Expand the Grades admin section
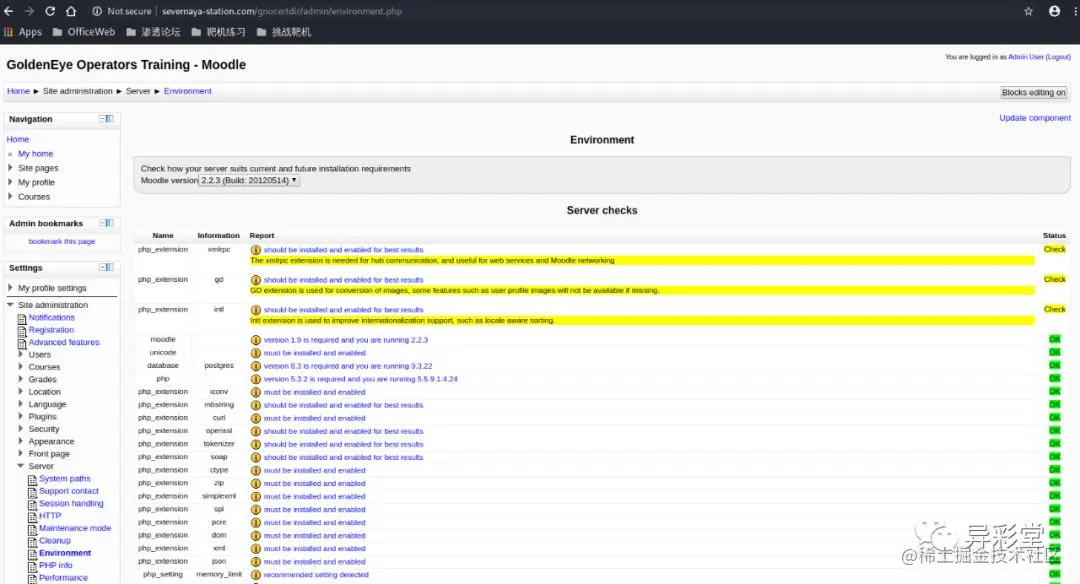 [21, 379]
